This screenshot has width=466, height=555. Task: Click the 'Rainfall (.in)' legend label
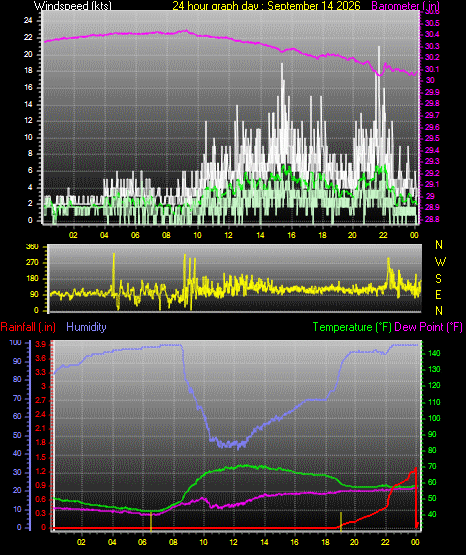(28, 327)
